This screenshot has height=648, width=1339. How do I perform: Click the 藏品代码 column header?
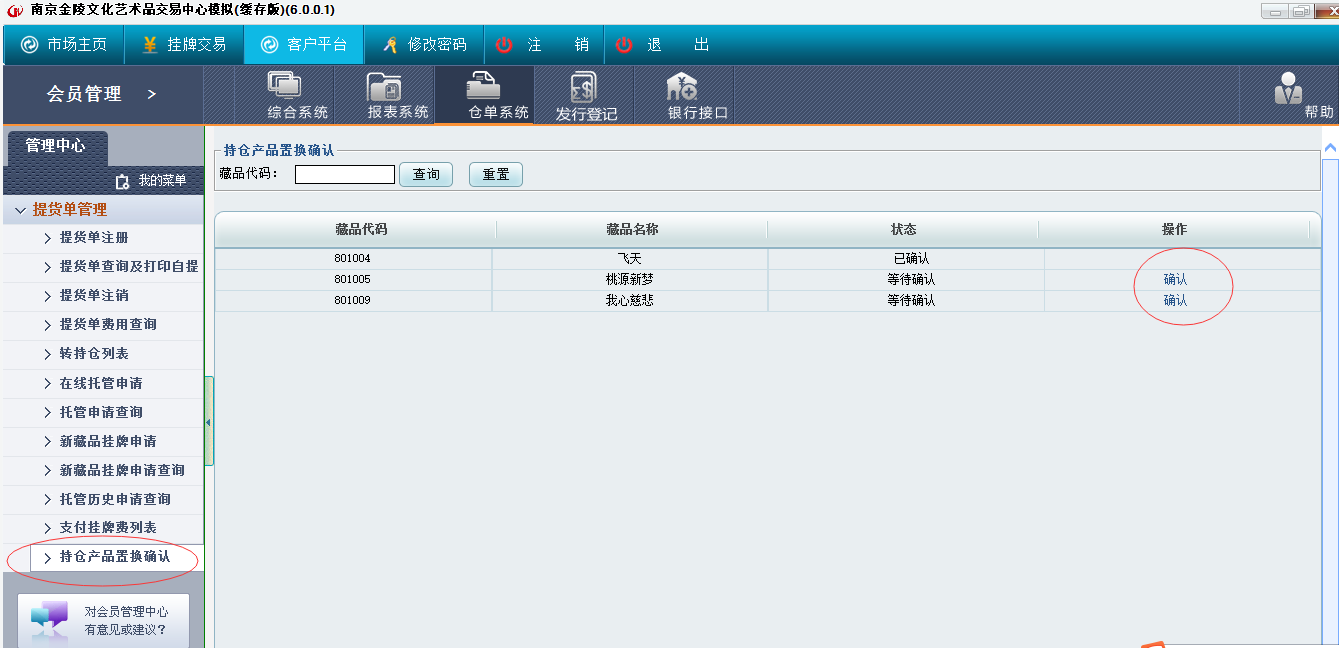(x=361, y=230)
